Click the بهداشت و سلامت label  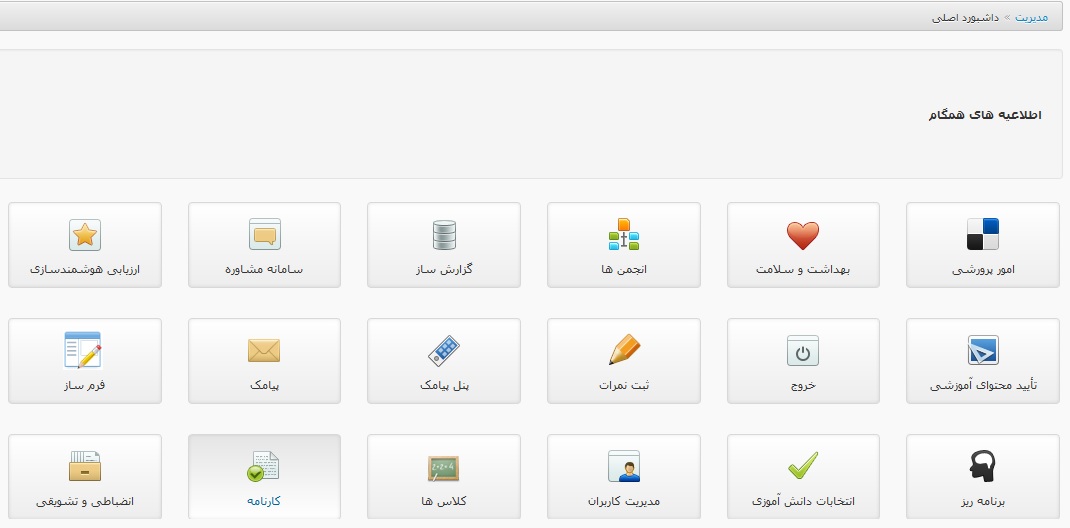(803, 269)
